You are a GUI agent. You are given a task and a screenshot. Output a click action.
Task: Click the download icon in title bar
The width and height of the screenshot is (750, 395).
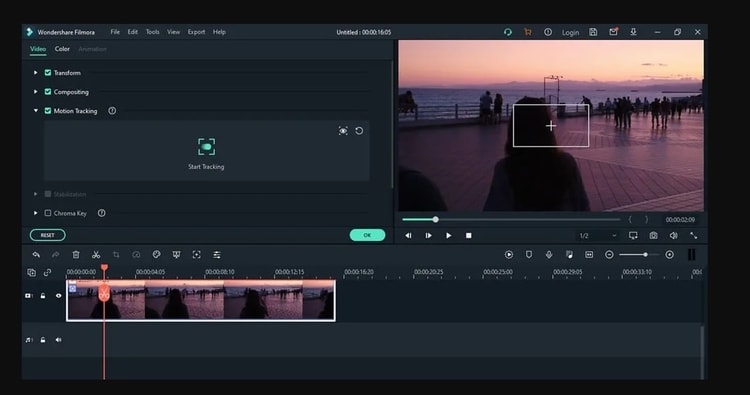coord(633,32)
